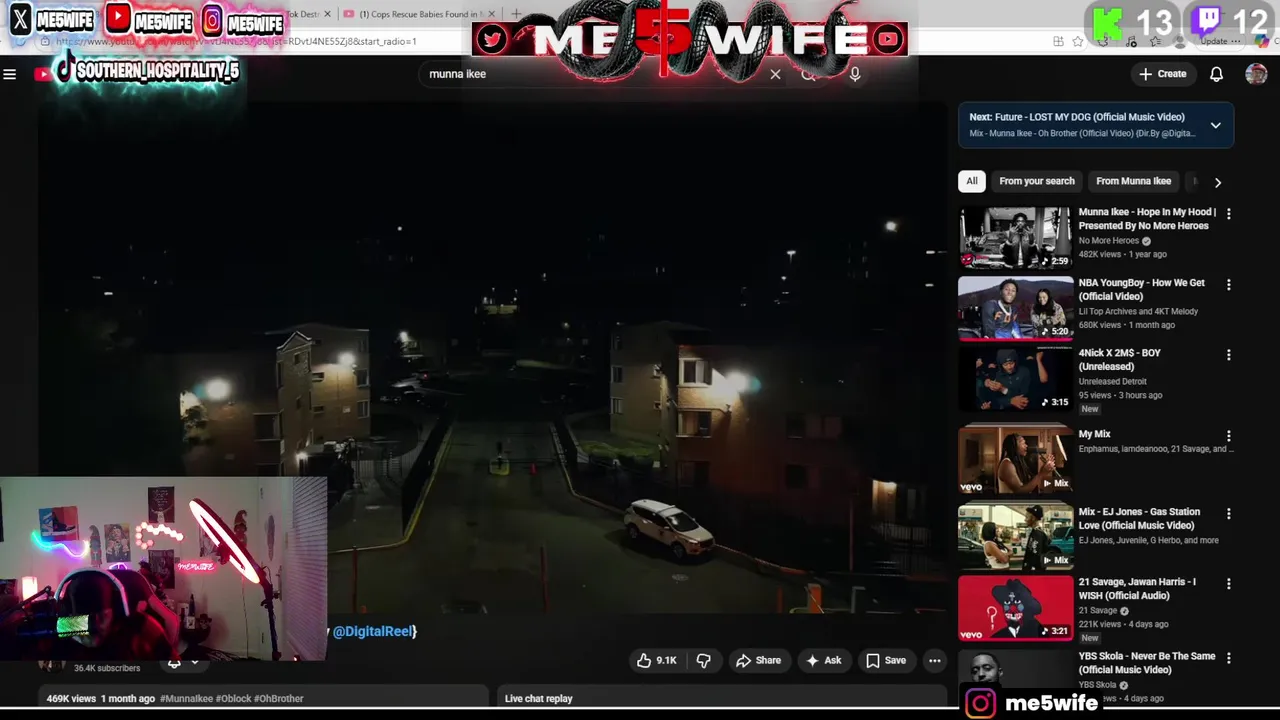The height and width of the screenshot is (720, 1280).
Task: Show more filter chips with the right chevron
Action: point(1217,182)
